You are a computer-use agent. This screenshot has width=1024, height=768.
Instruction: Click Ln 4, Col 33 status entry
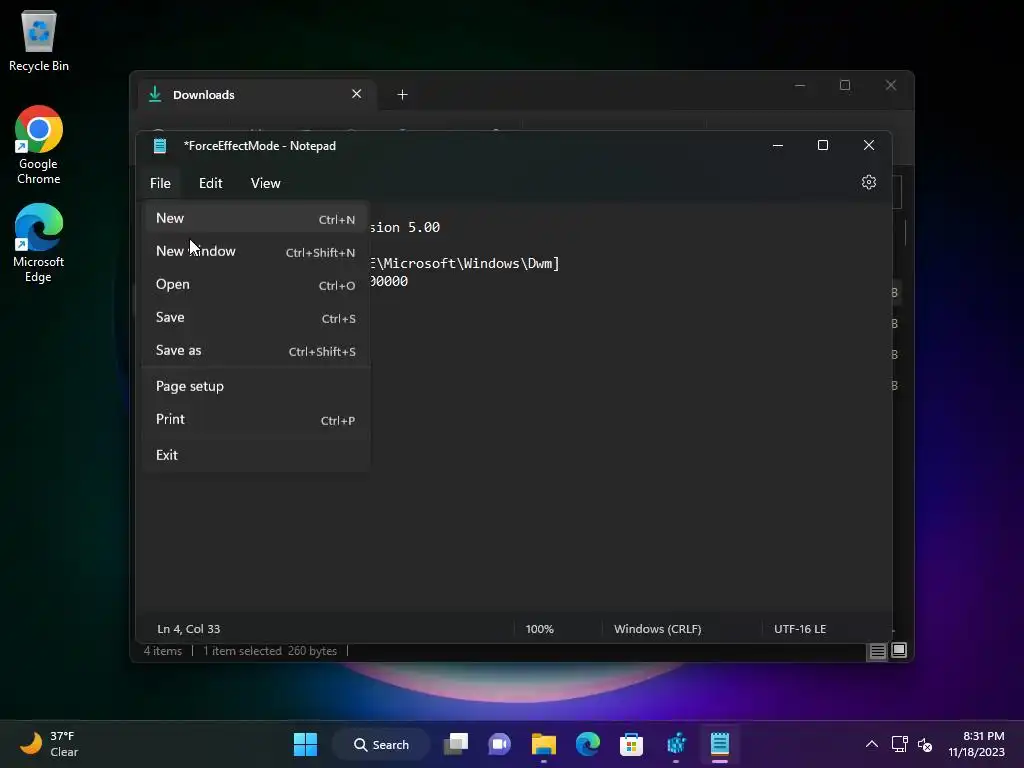pyautogui.click(x=189, y=629)
